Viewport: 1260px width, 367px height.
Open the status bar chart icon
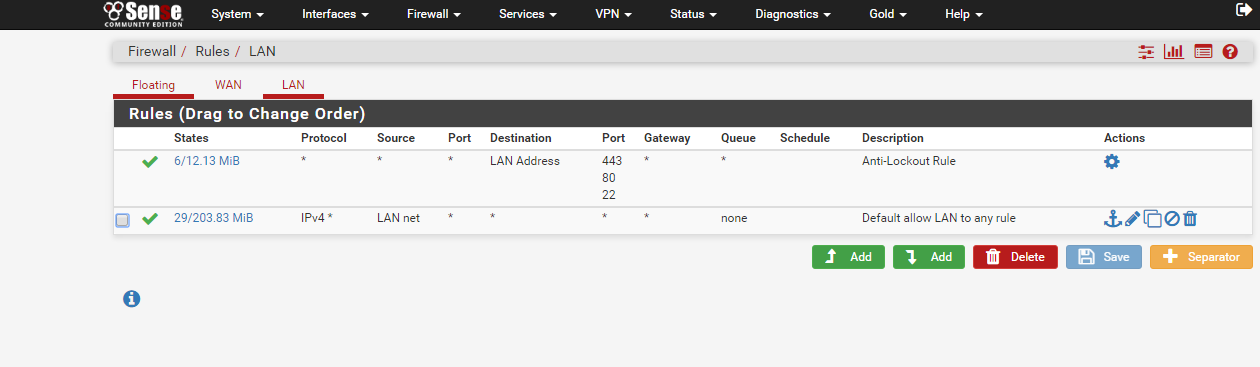pyautogui.click(x=1174, y=51)
